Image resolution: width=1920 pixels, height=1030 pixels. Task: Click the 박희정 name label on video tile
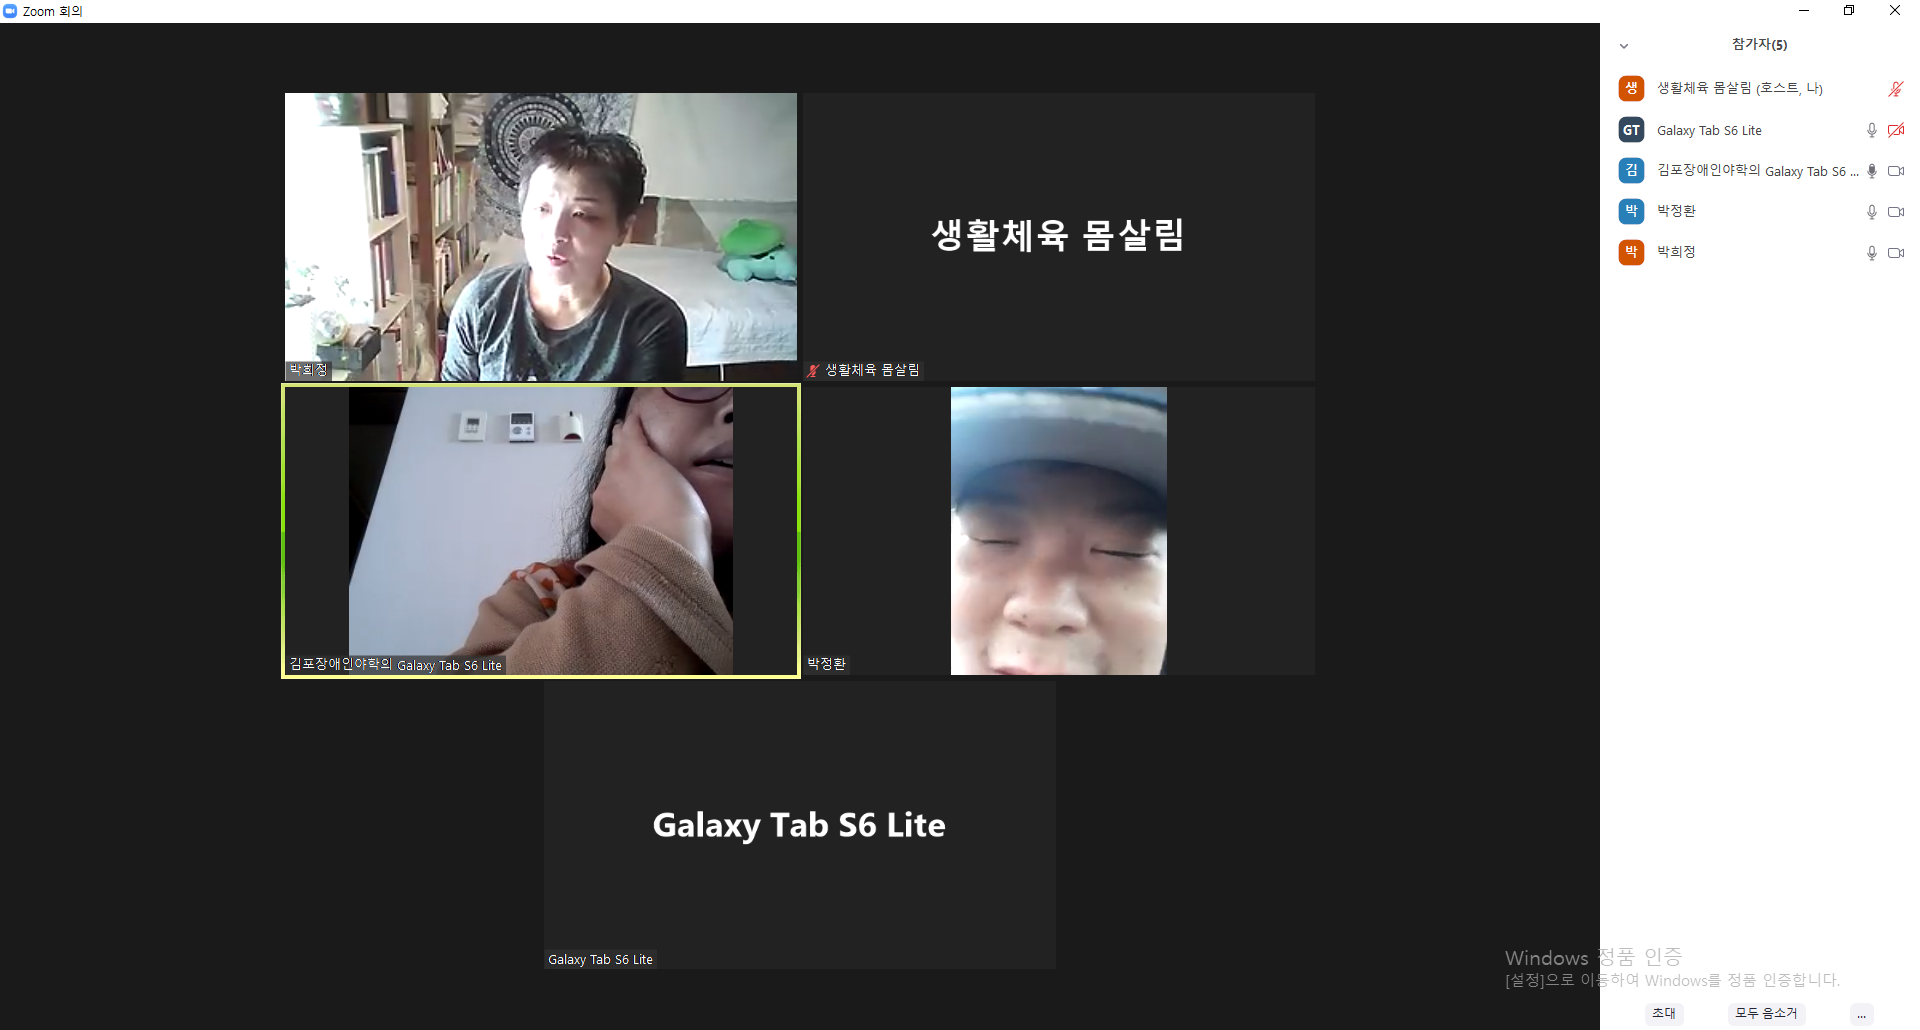pyautogui.click(x=308, y=370)
